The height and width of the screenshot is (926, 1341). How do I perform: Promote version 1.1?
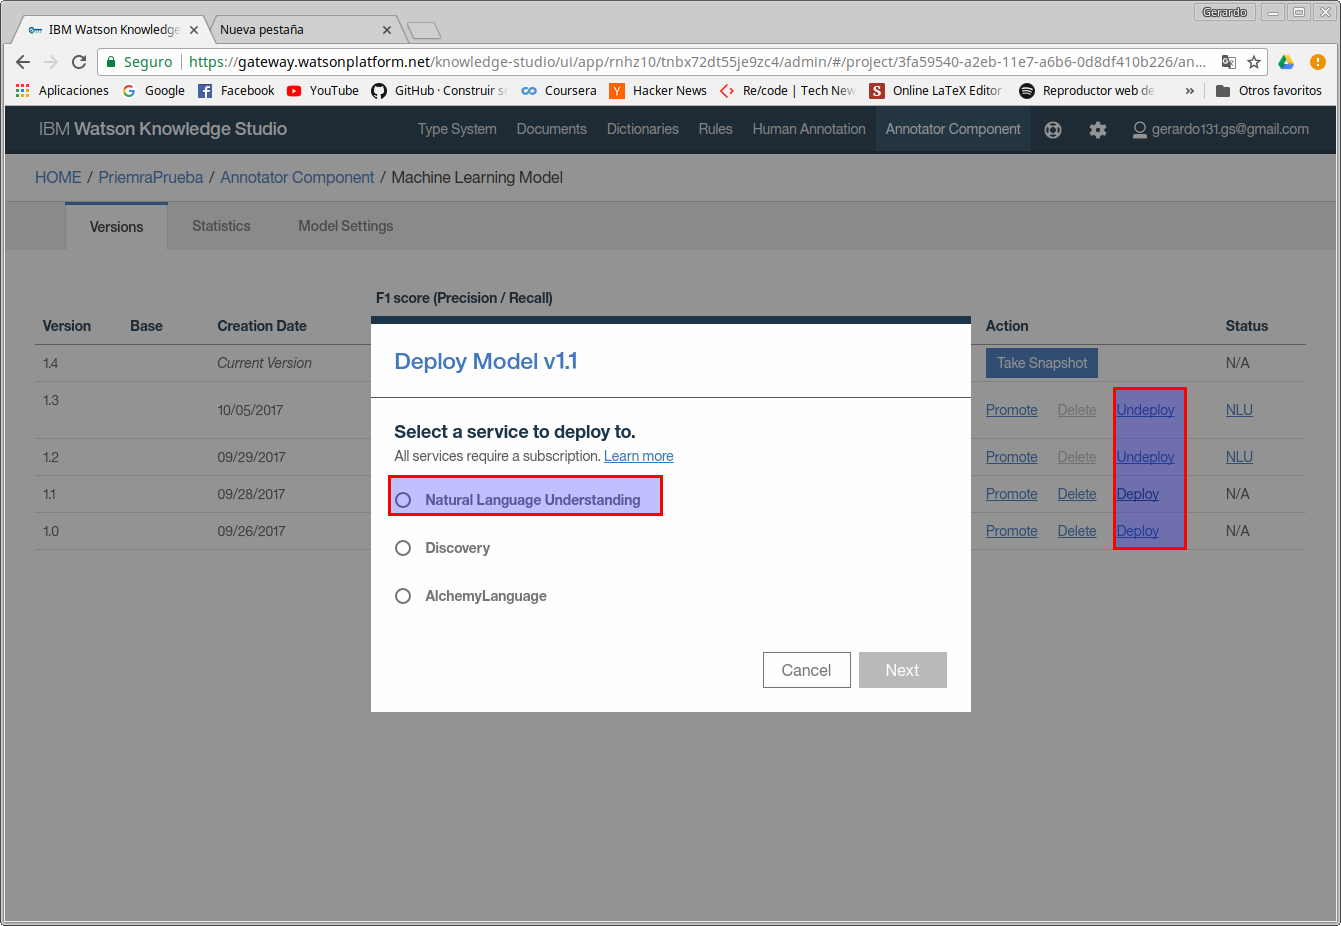(x=1011, y=494)
